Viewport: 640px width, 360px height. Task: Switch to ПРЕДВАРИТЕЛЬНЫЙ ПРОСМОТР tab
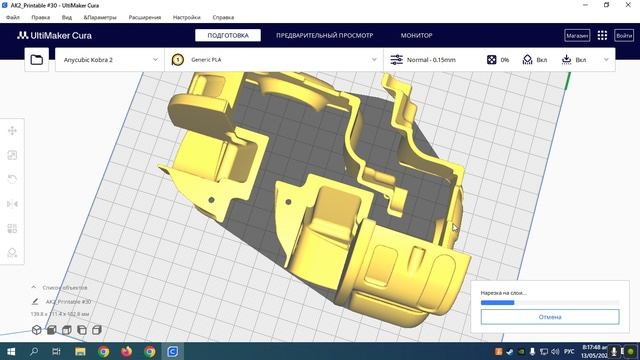click(x=324, y=36)
